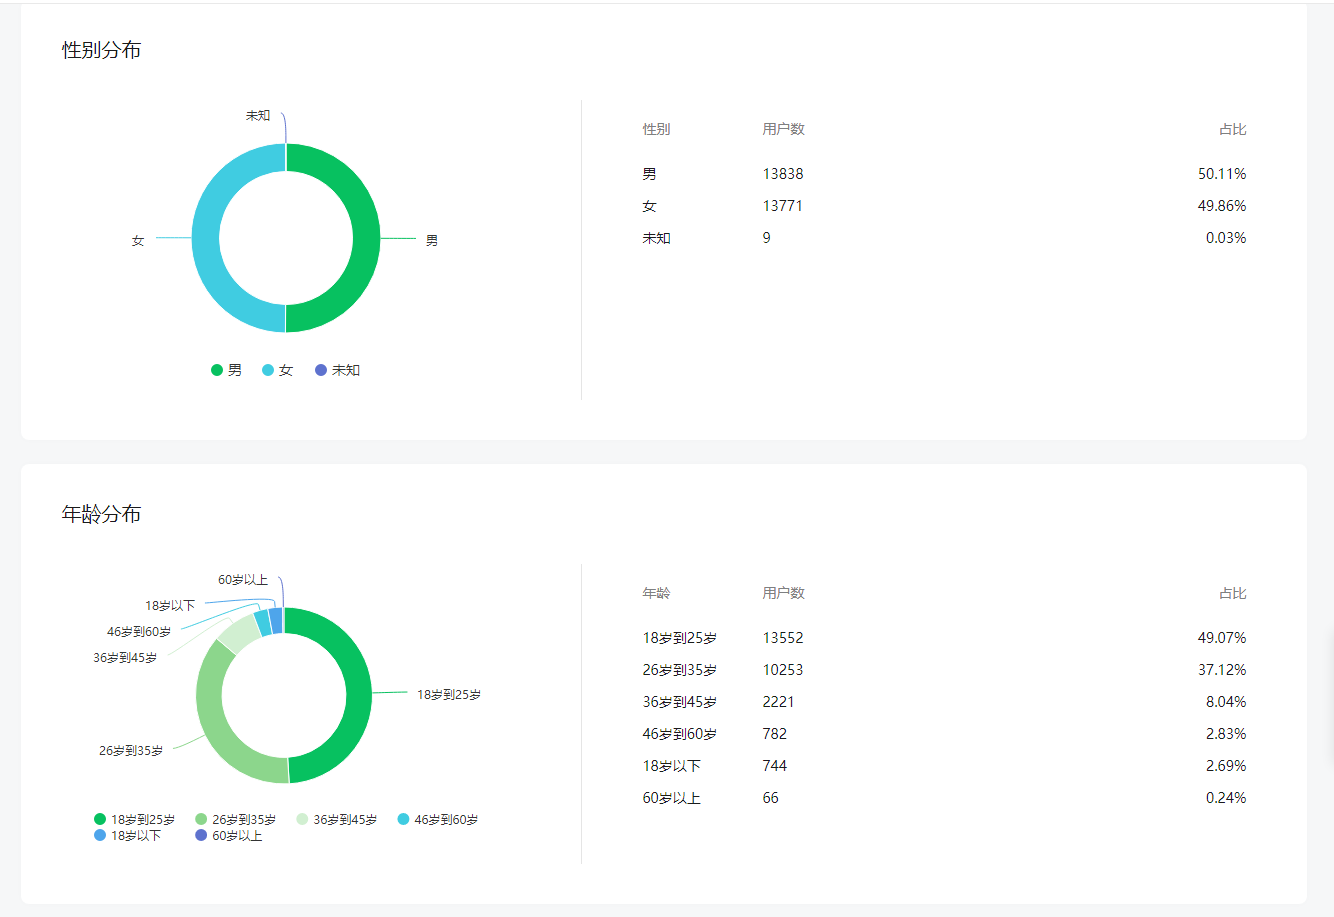The width and height of the screenshot is (1334, 917).
Task: Click user count 13552
Action: click(783, 638)
